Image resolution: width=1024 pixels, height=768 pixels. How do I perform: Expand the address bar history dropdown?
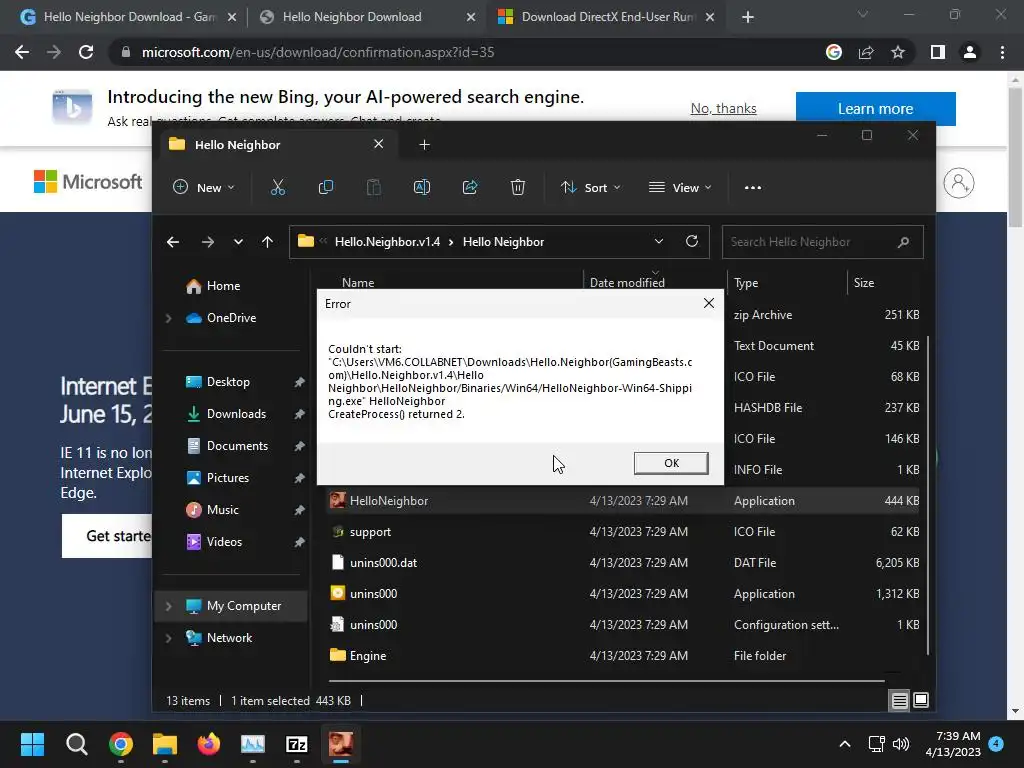click(x=659, y=242)
